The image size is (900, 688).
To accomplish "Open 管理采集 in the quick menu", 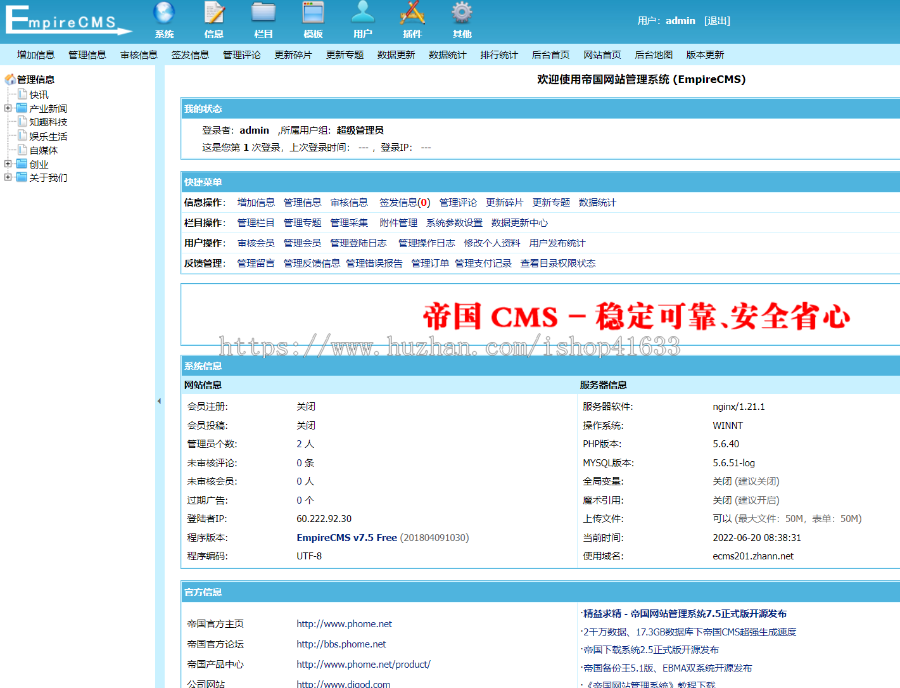I will point(349,223).
